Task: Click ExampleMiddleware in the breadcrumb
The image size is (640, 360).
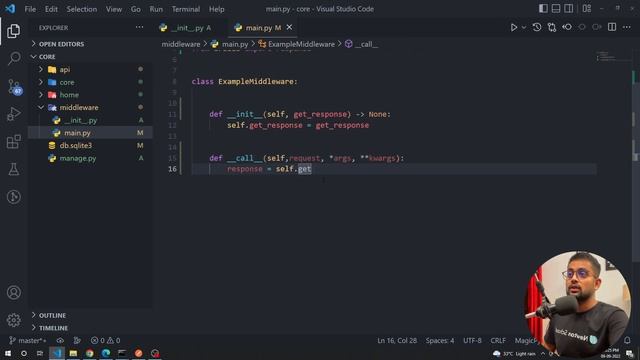Action: tap(301, 44)
